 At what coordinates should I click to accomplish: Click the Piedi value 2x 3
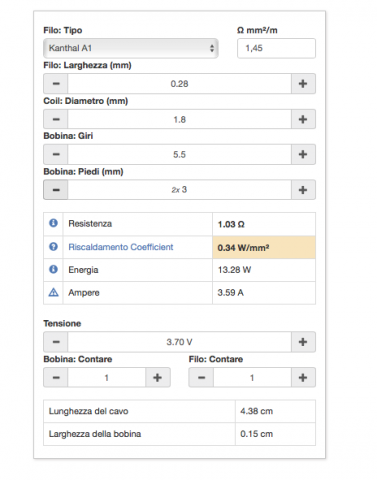pos(179,190)
